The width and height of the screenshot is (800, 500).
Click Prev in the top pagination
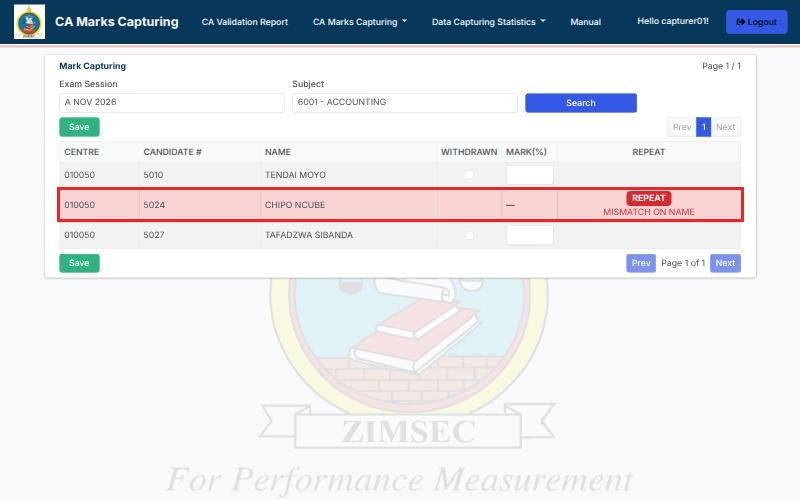point(682,127)
